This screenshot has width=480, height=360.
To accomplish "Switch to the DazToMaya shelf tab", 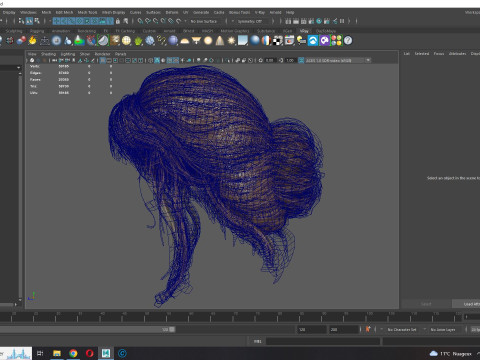I will 326,31.
